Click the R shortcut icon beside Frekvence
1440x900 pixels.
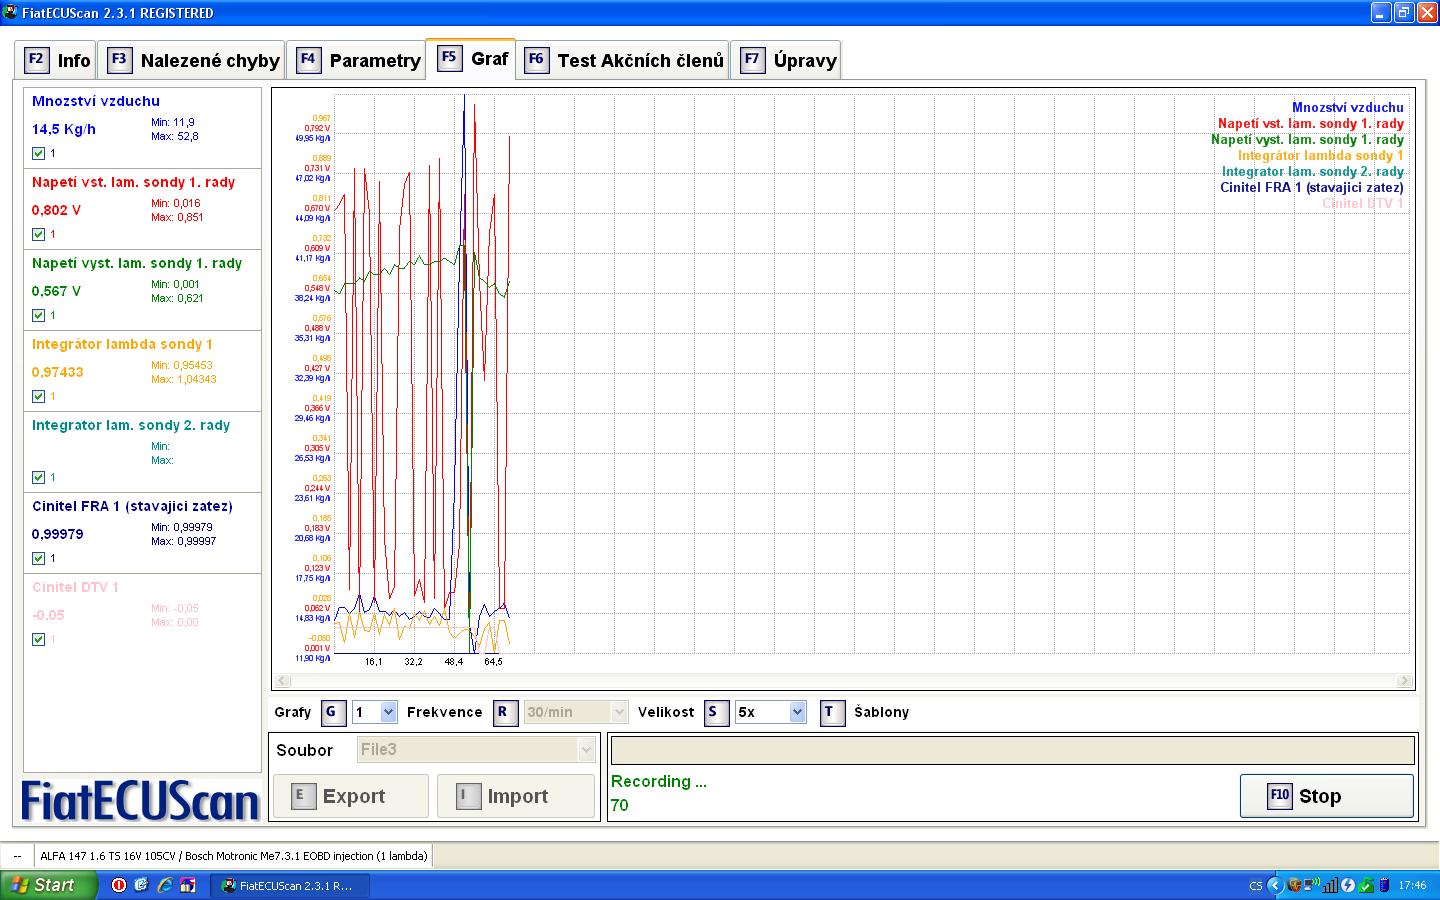[503, 712]
